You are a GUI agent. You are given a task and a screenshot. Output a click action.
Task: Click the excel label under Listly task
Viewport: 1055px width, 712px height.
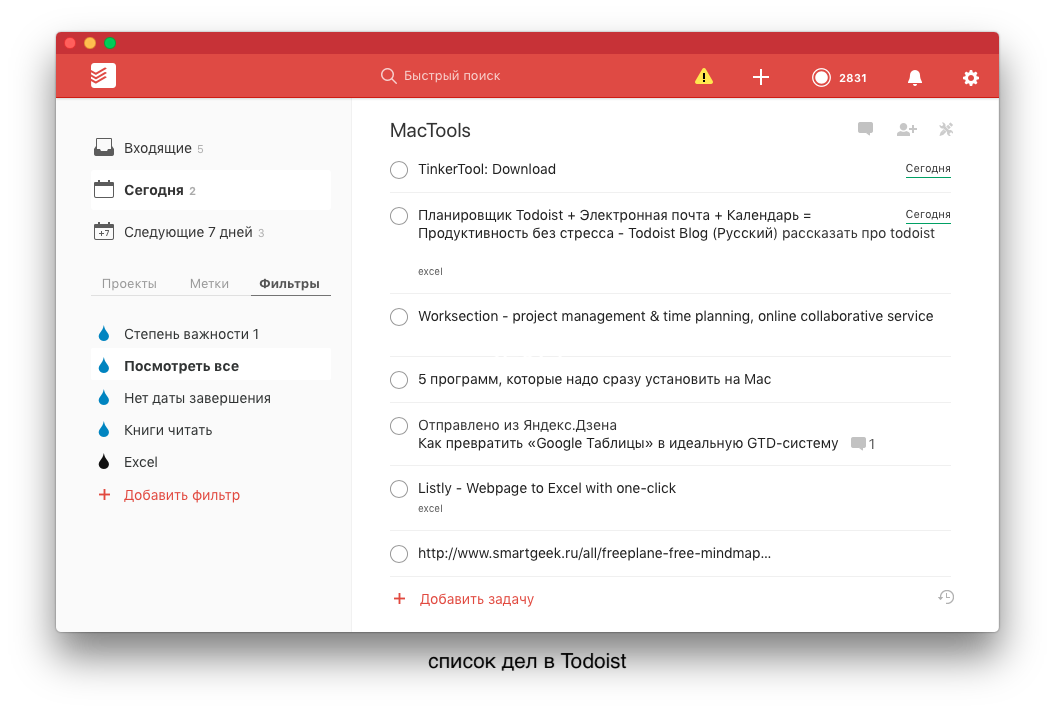[430, 508]
